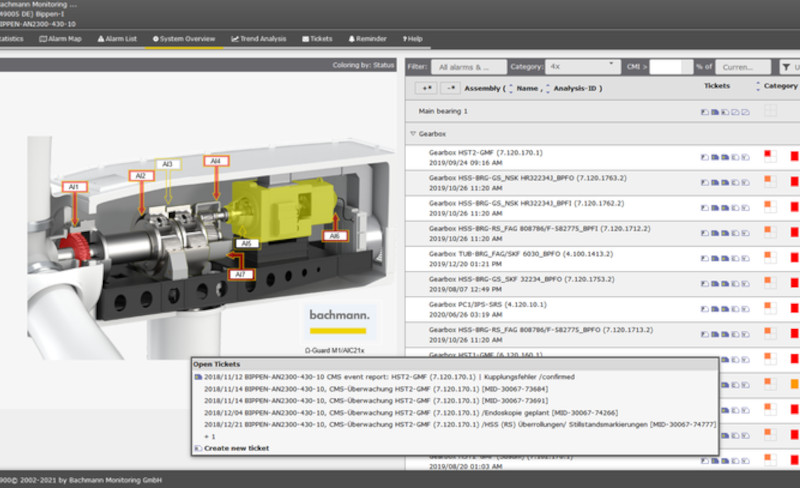Click first ticket icon in 808786/F-582775_BPFI row
Image resolution: width=800 pixels, height=488 pixels.
(x=705, y=233)
